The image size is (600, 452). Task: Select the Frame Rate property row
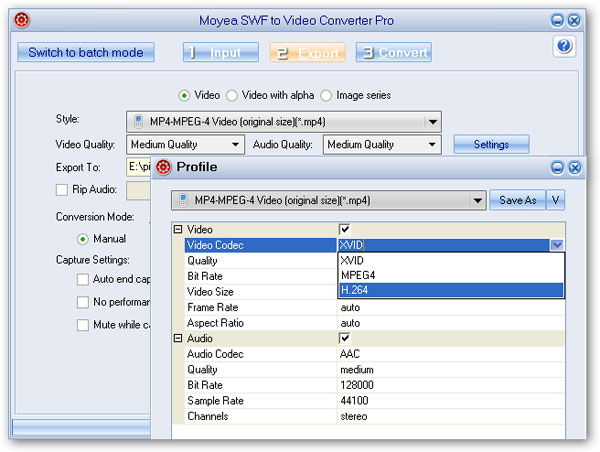pos(260,307)
